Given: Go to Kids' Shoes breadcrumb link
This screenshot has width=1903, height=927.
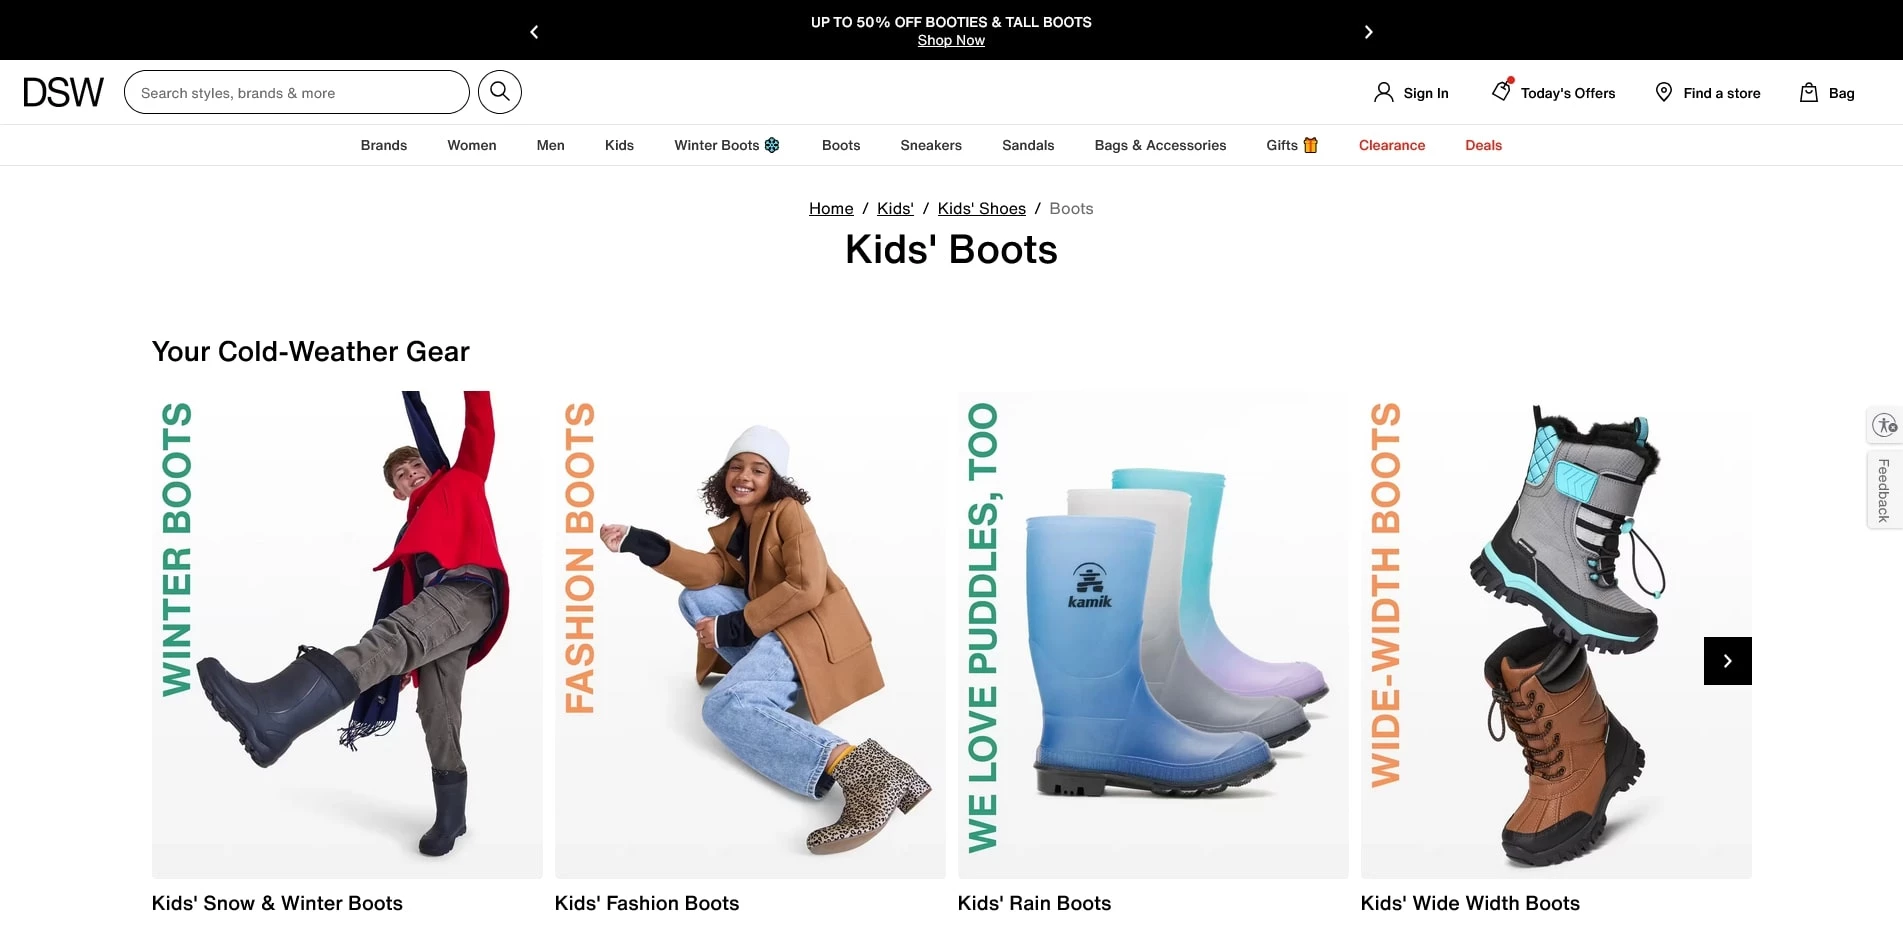Looking at the screenshot, I should [981, 208].
